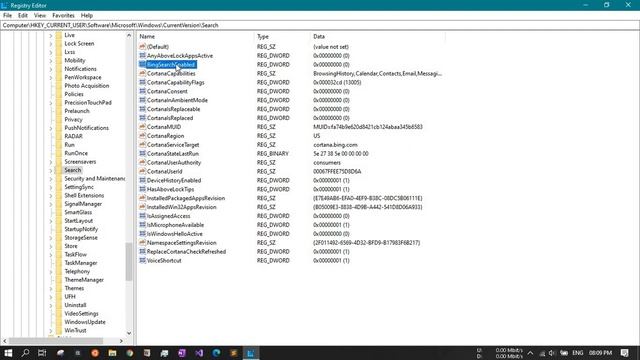Expand the Search key node

[x=51, y=170]
